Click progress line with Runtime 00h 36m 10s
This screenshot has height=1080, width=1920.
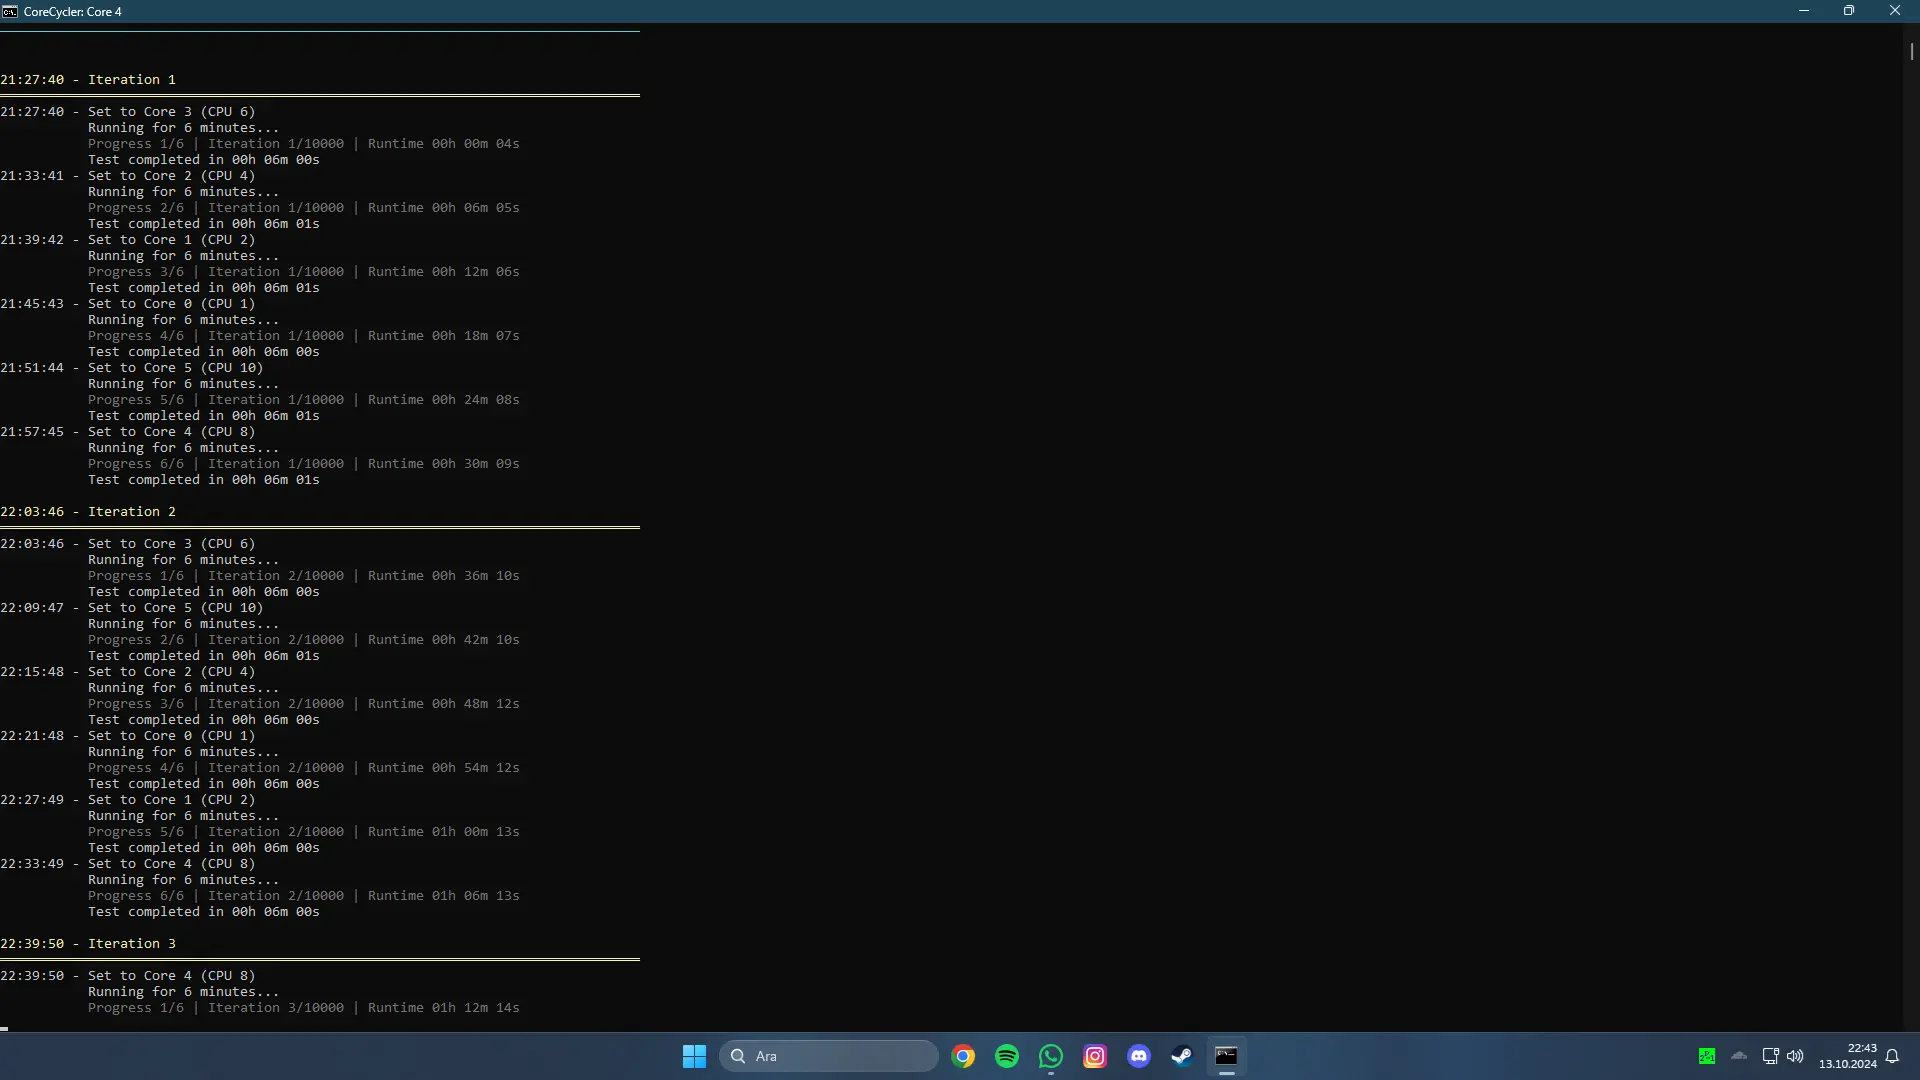pos(304,576)
